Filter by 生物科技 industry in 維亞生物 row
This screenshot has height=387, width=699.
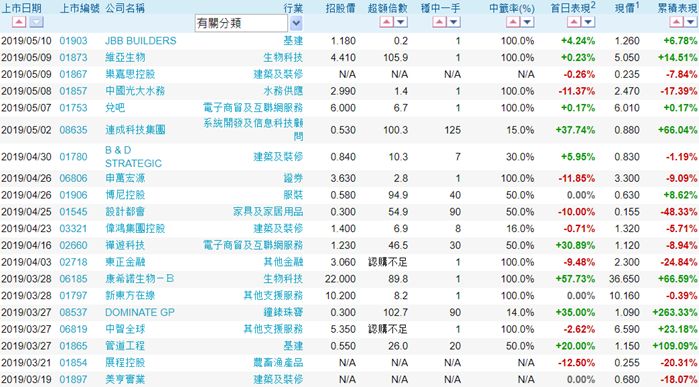point(283,58)
